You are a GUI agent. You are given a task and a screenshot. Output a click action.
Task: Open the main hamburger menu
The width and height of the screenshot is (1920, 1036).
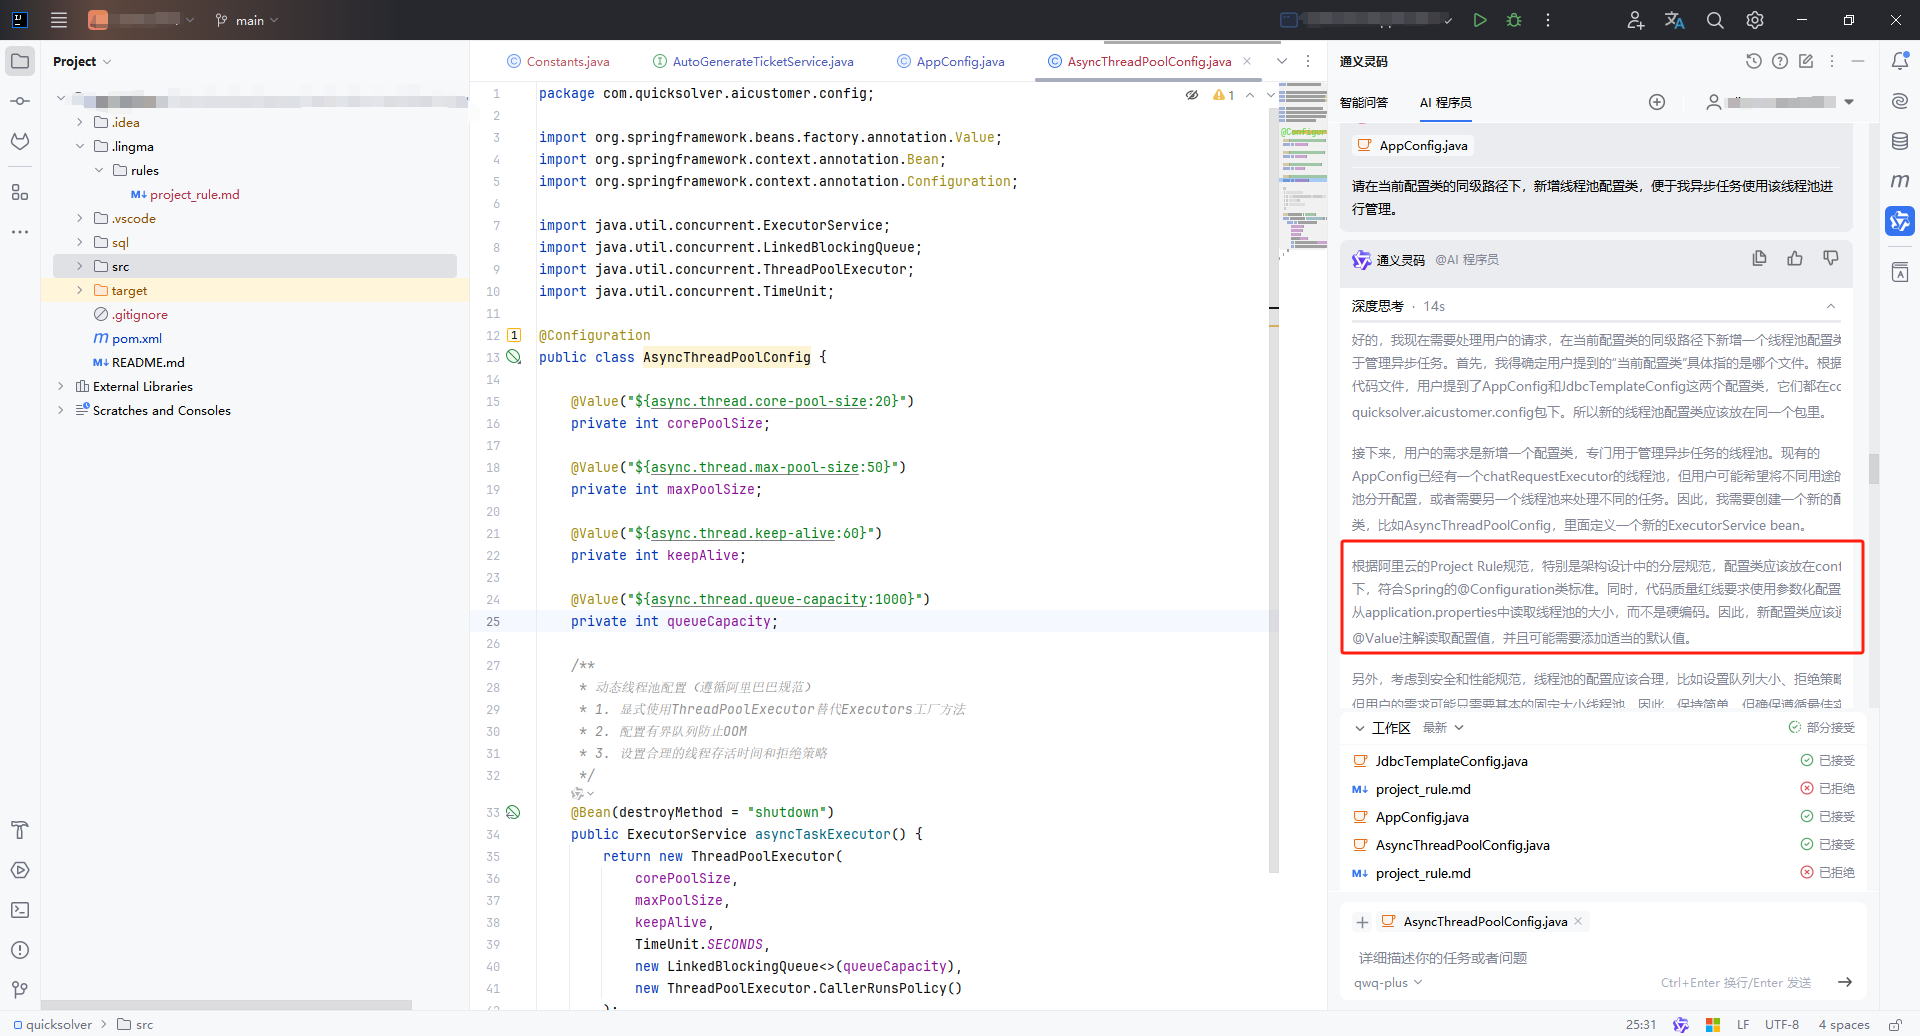tap(59, 20)
